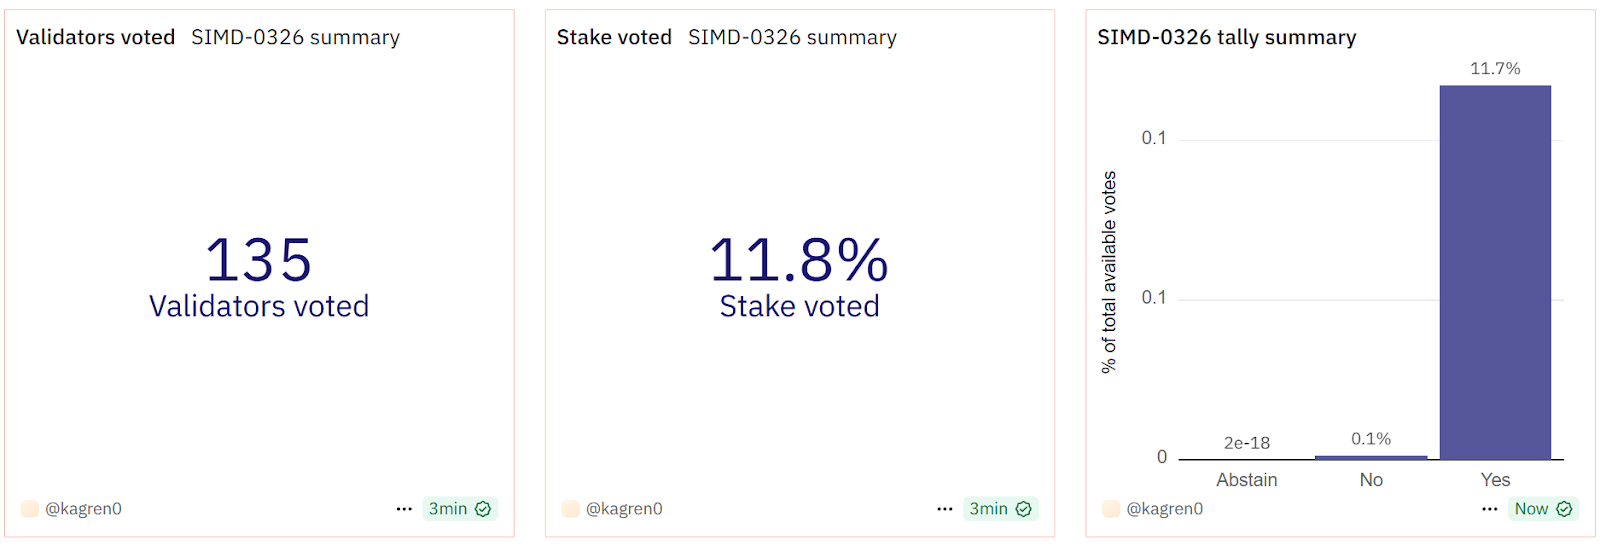Image resolution: width=1600 pixels, height=546 pixels.
Task: Click the check icon beside 3min in Validators panel
Action: point(484,509)
